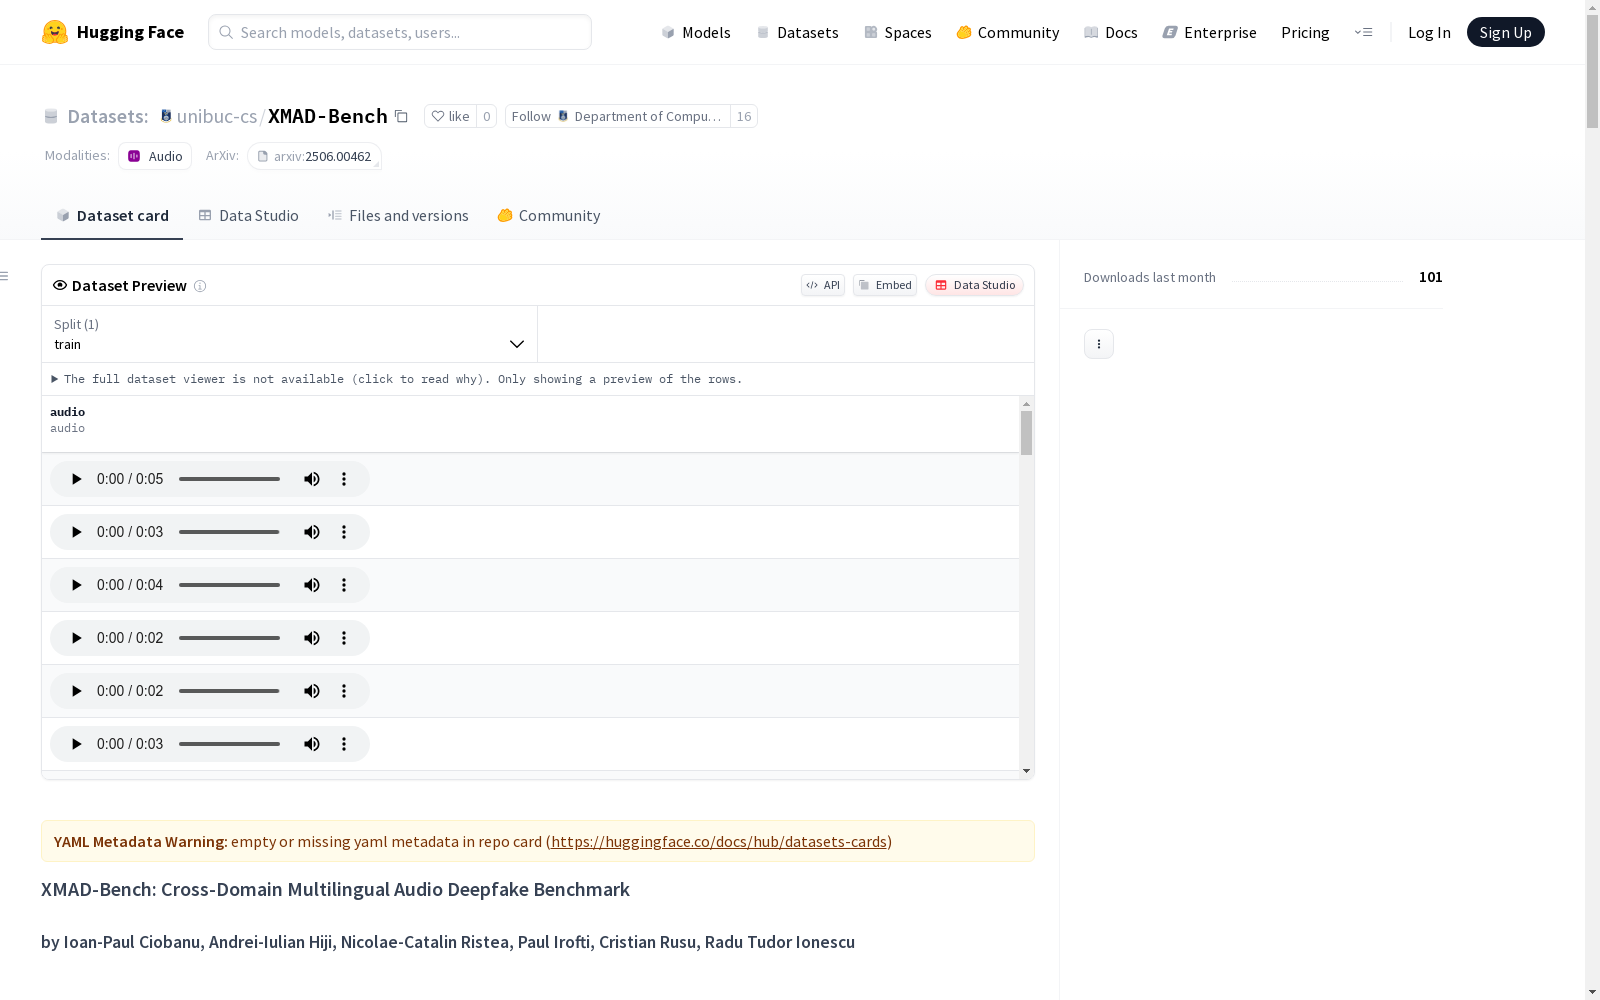Click the search models, datasets, users field
The image size is (1600, 1000).
point(400,32)
